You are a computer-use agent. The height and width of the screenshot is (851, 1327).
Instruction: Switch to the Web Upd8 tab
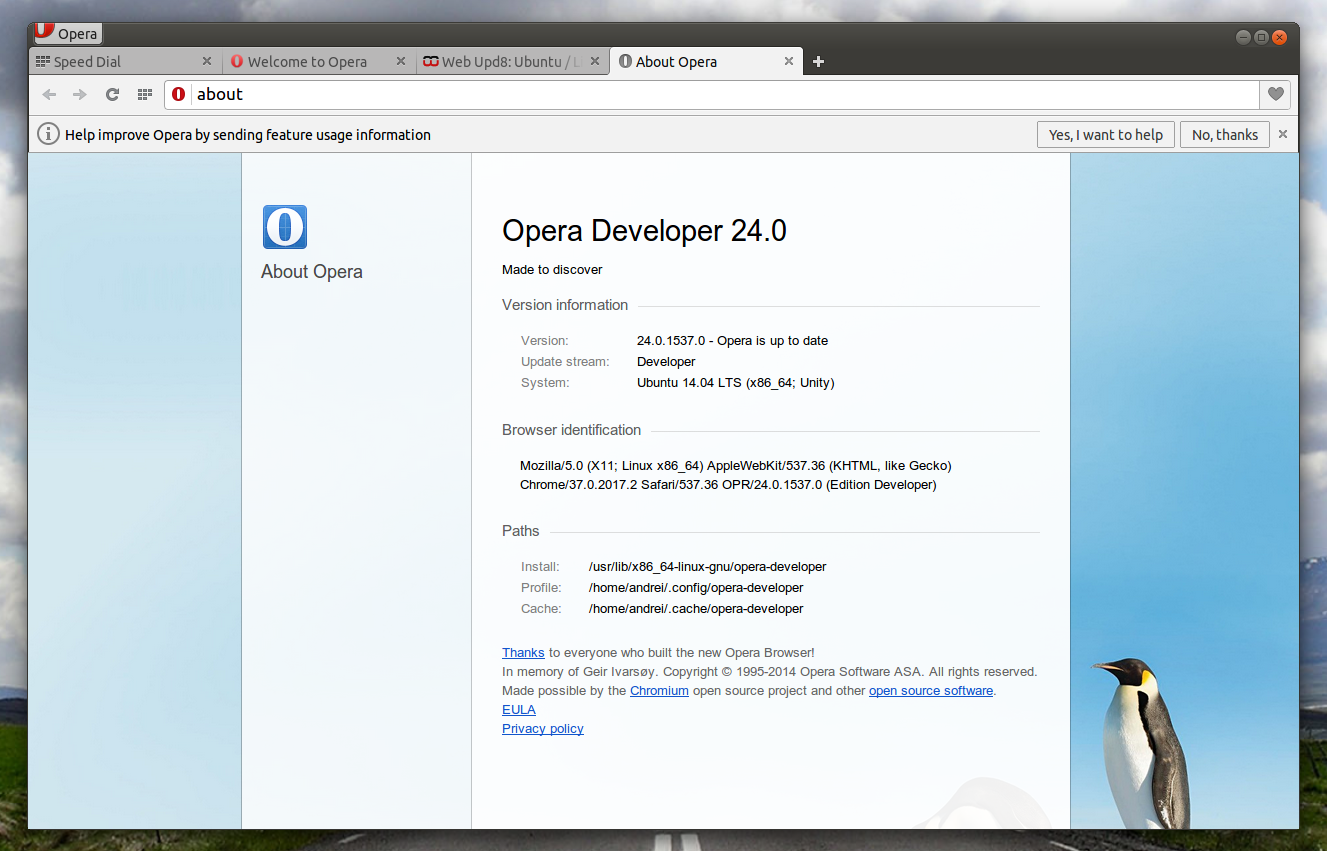511,61
